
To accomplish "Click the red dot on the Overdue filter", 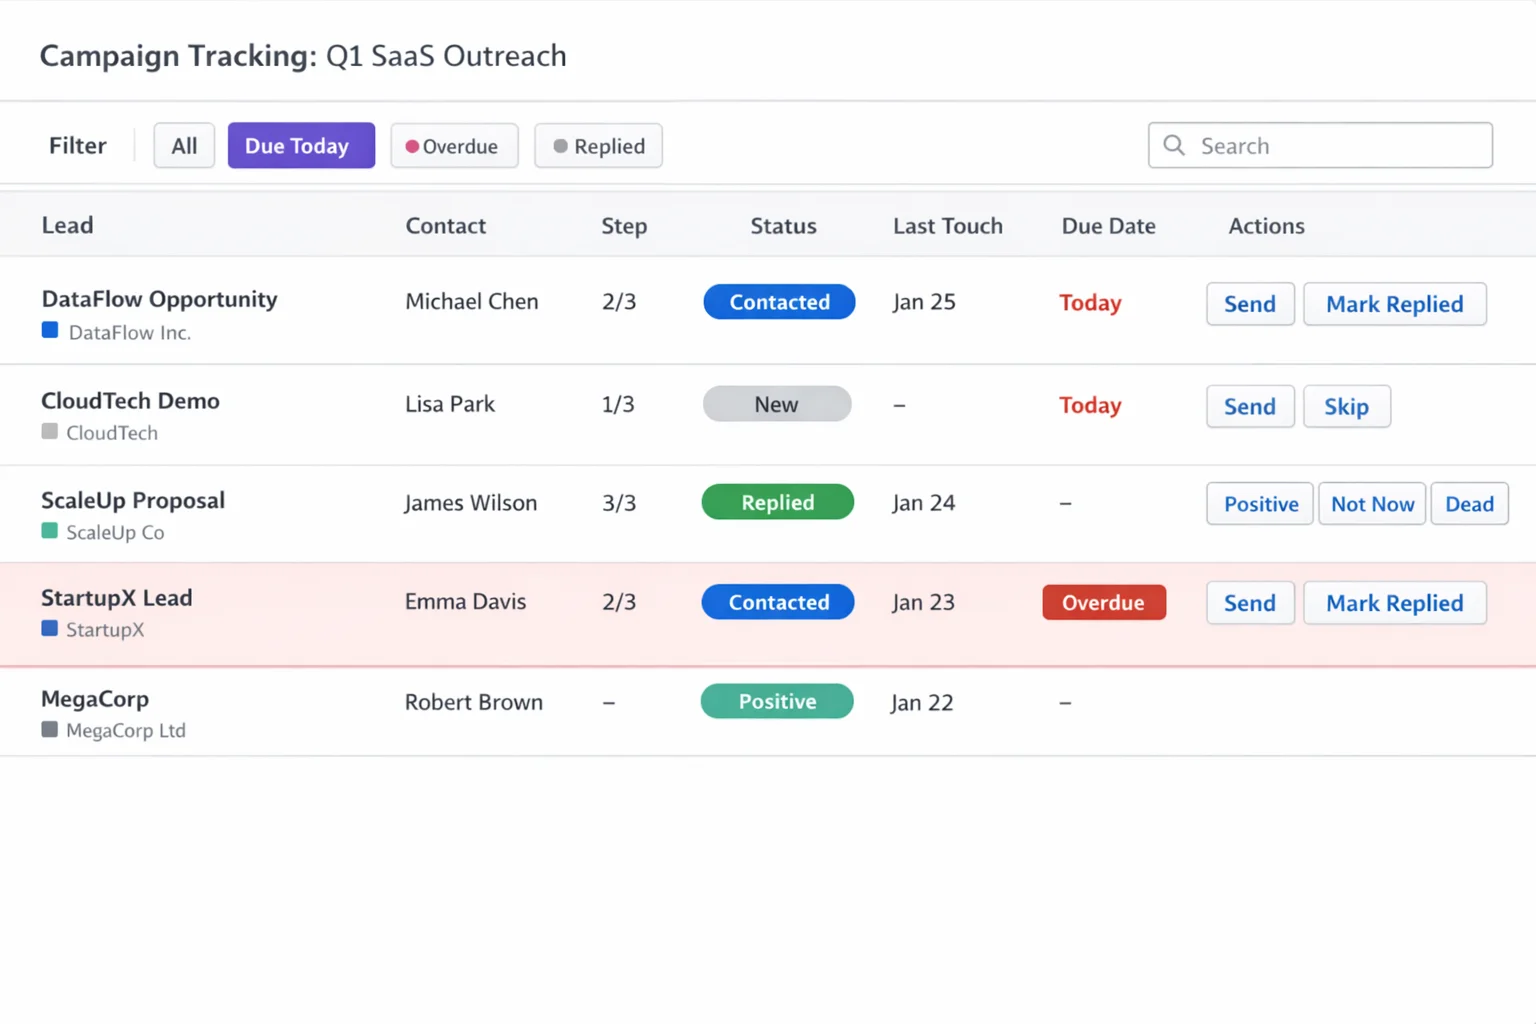I will pyautogui.click(x=412, y=146).
